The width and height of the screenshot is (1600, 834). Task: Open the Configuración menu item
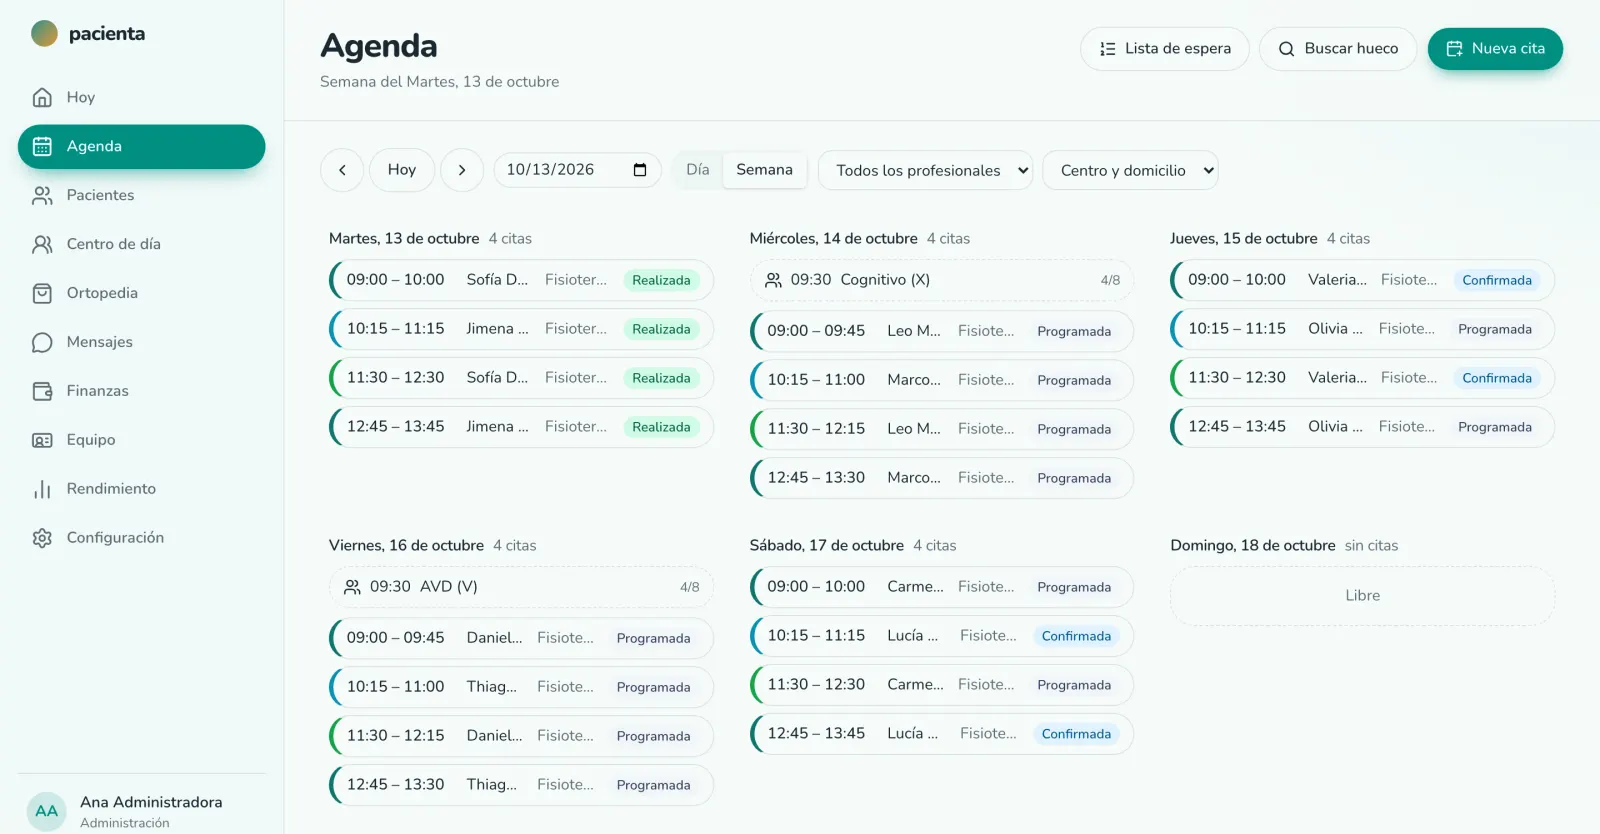pos(142,538)
